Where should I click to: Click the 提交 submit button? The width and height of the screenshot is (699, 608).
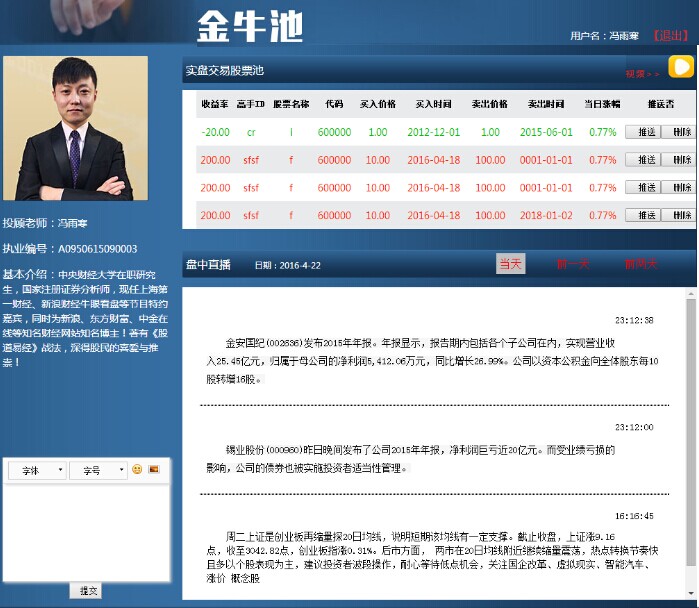click(86, 591)
